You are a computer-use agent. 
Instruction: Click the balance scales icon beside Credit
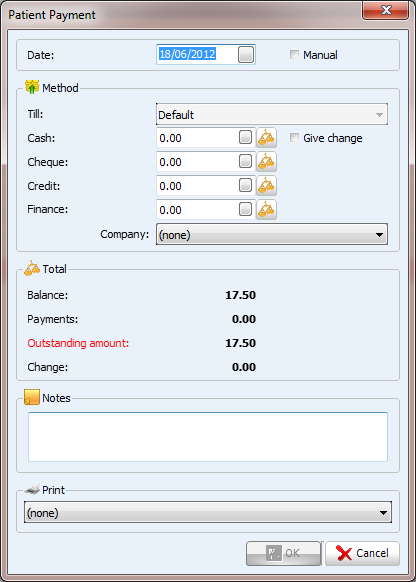pos(266,186)
